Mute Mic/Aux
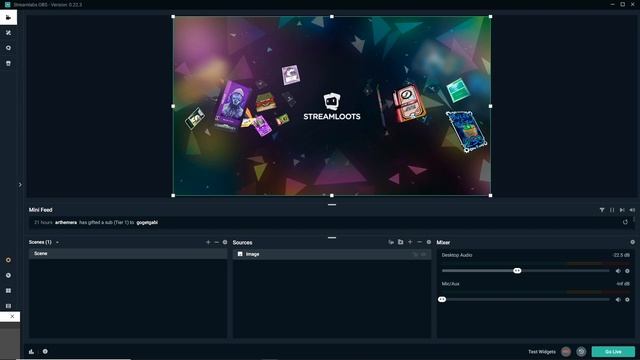Screen dimensions: 640x360 click(618, 299)
